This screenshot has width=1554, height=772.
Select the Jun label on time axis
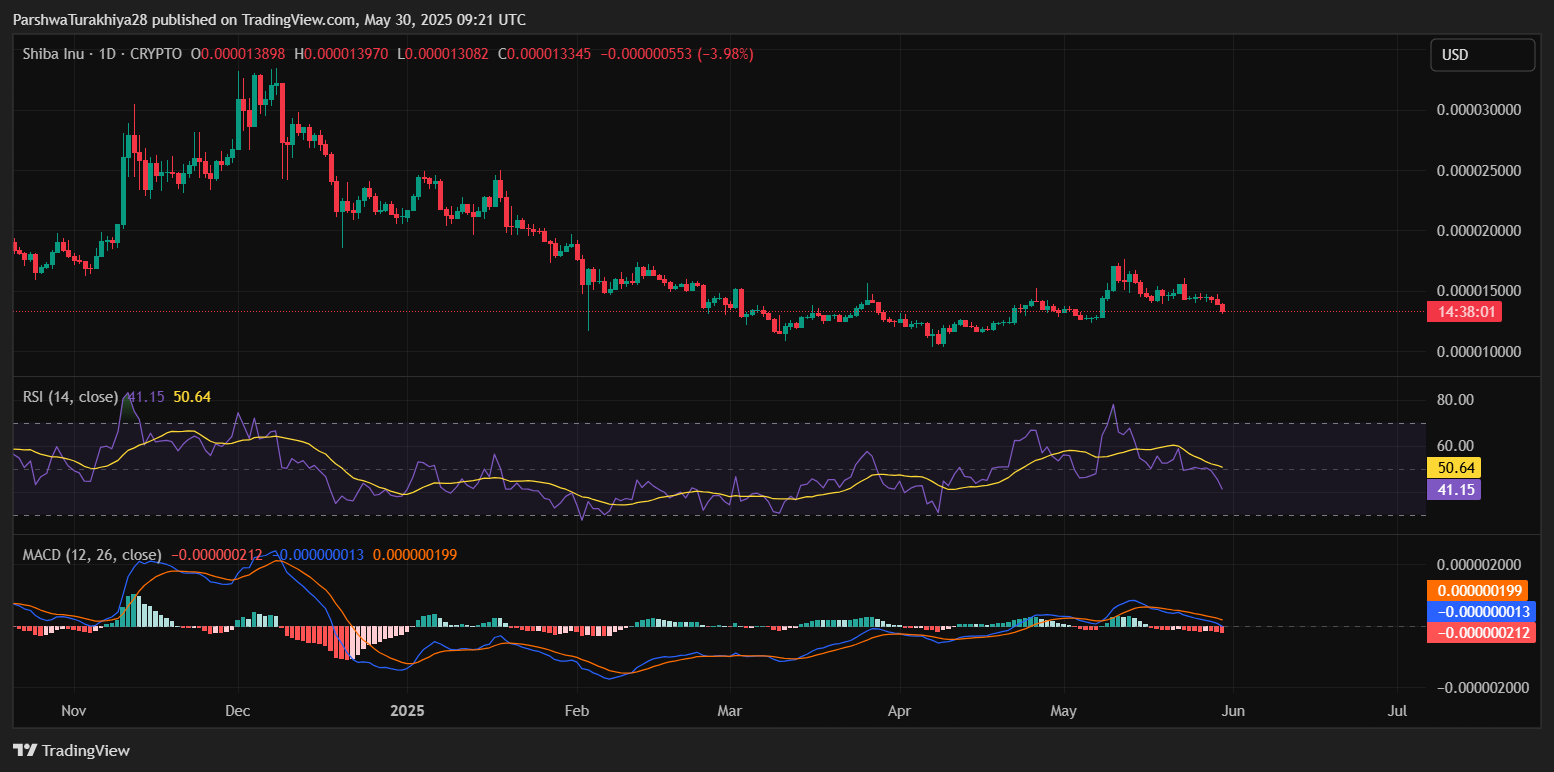(x=1233, y=711)
